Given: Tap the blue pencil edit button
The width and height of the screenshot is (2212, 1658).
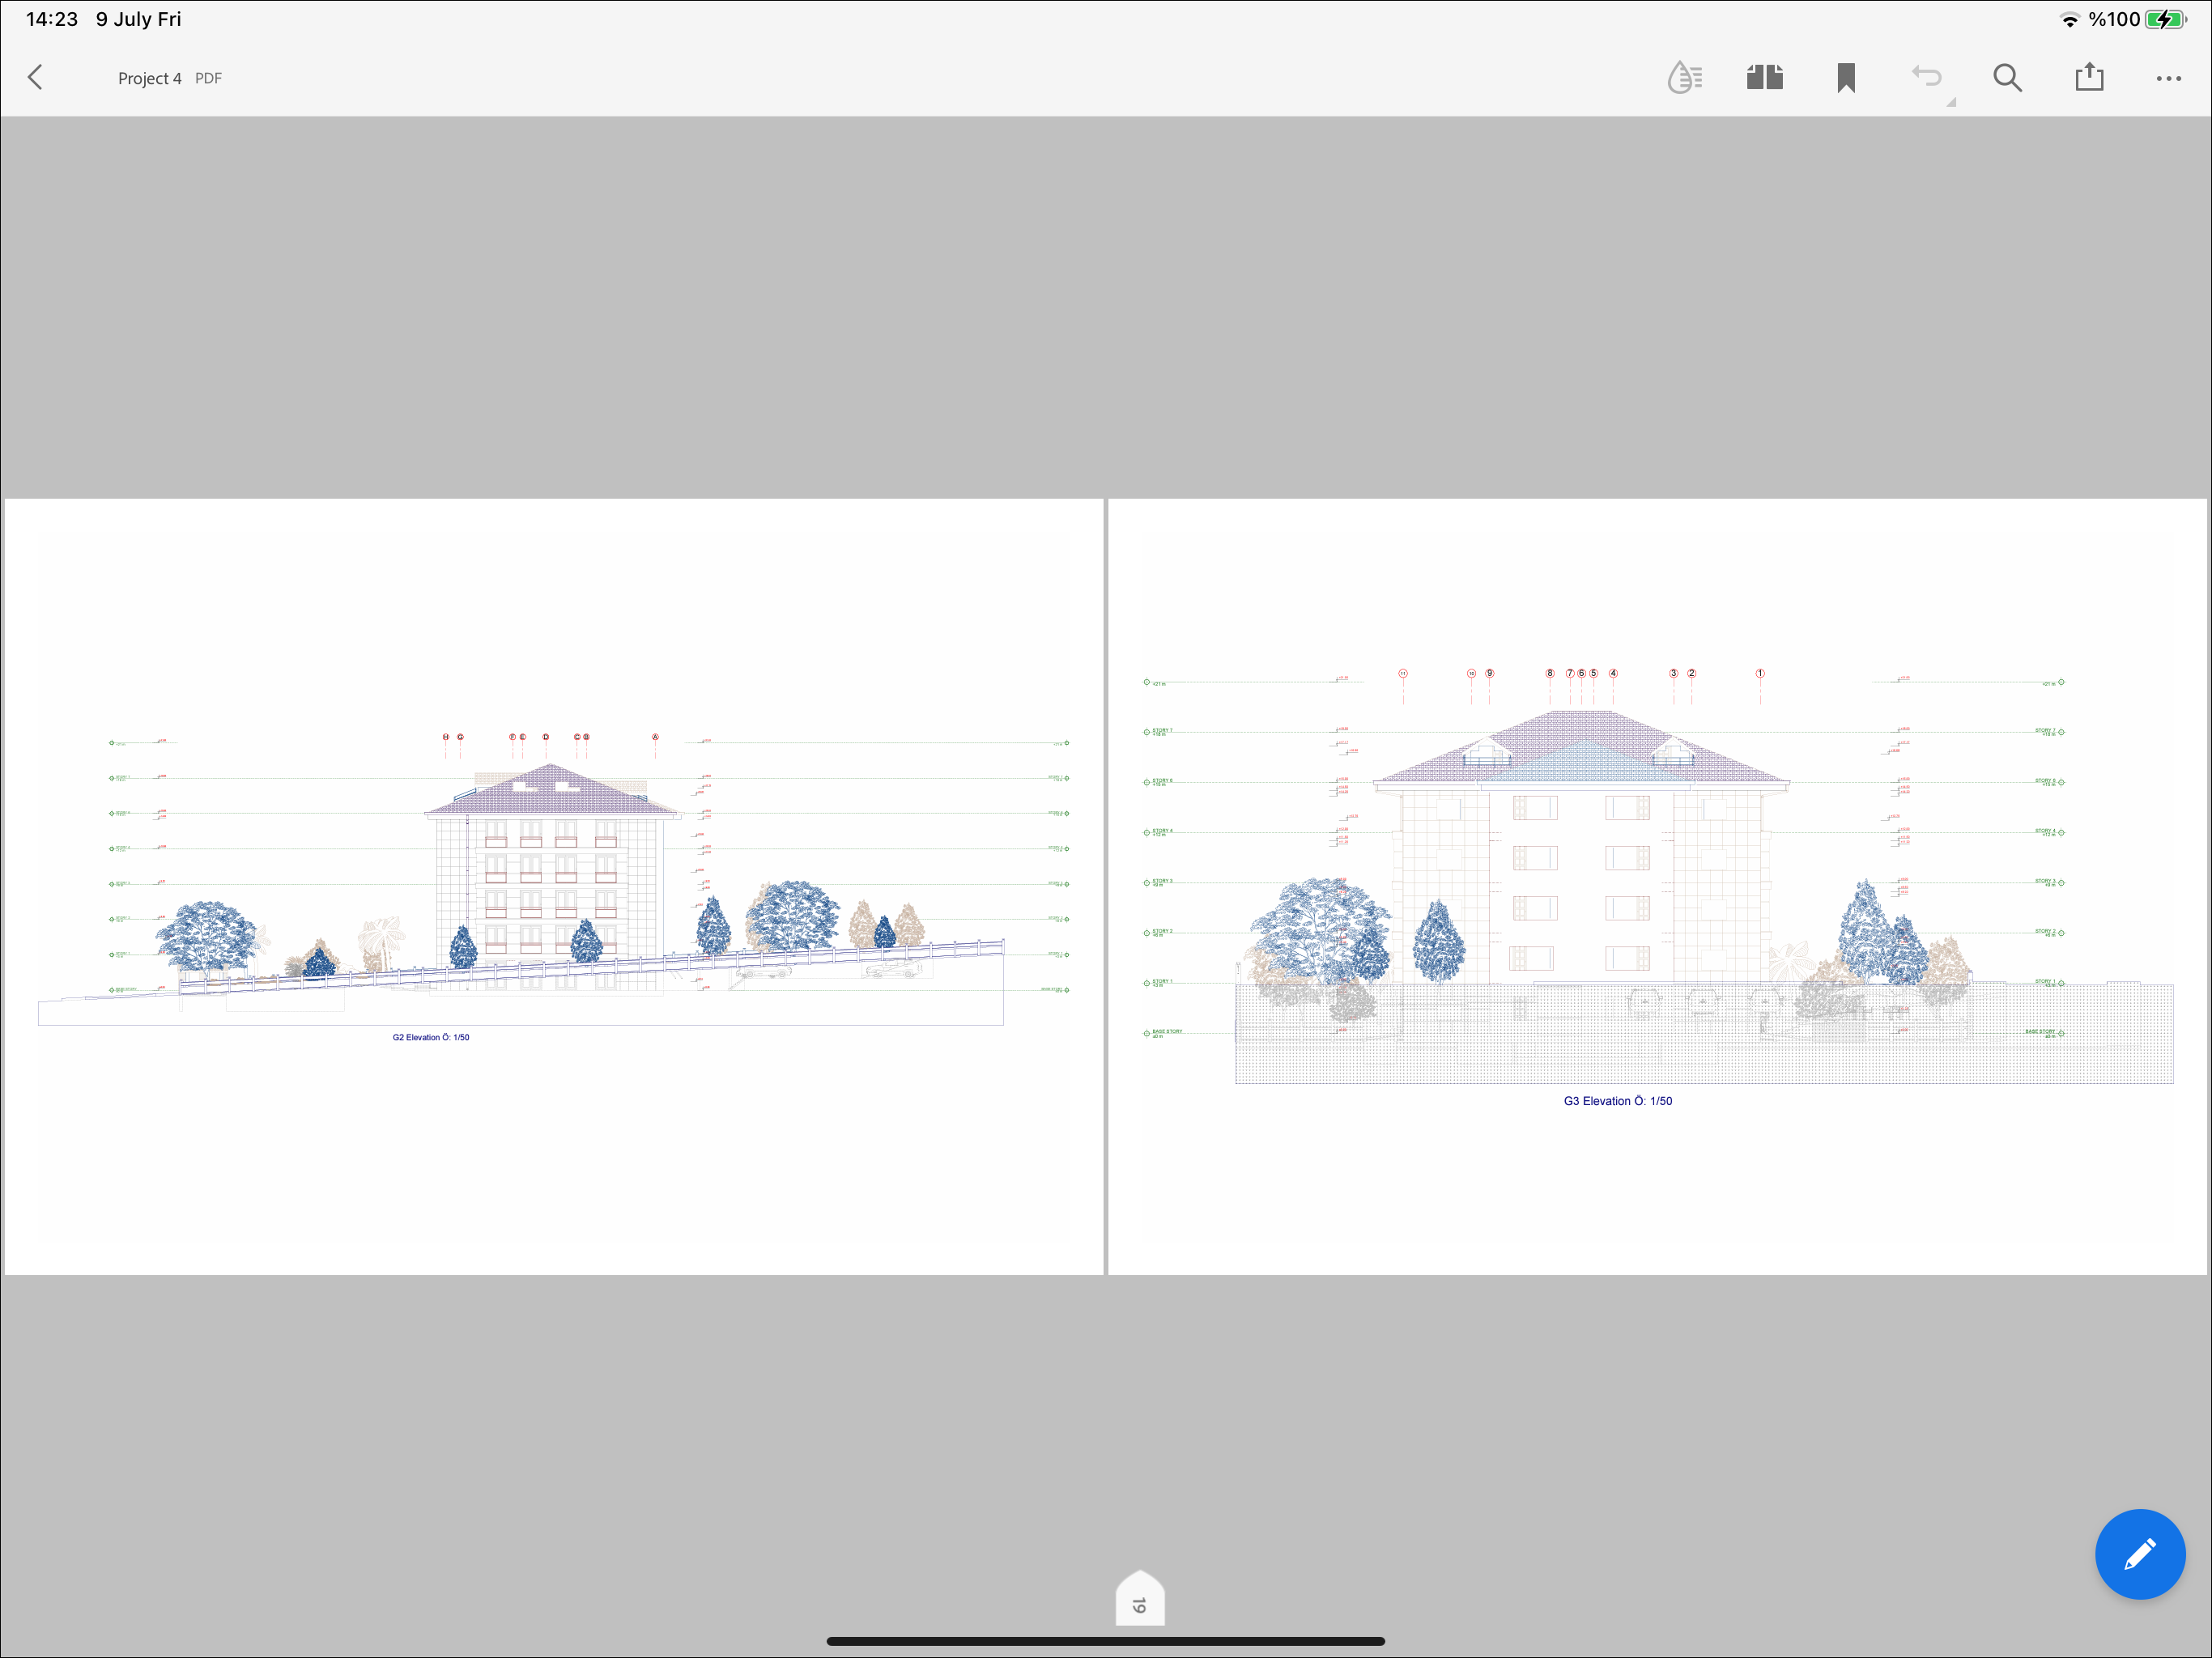Looking at the screenshot, I should (2139, 1554).
